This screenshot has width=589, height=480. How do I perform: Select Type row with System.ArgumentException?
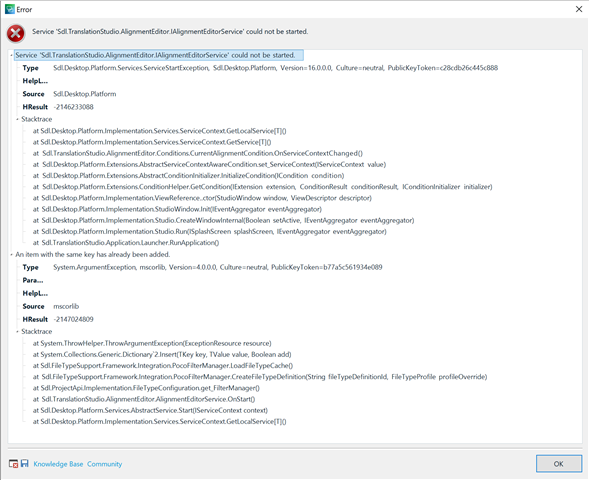coord(202,267)
